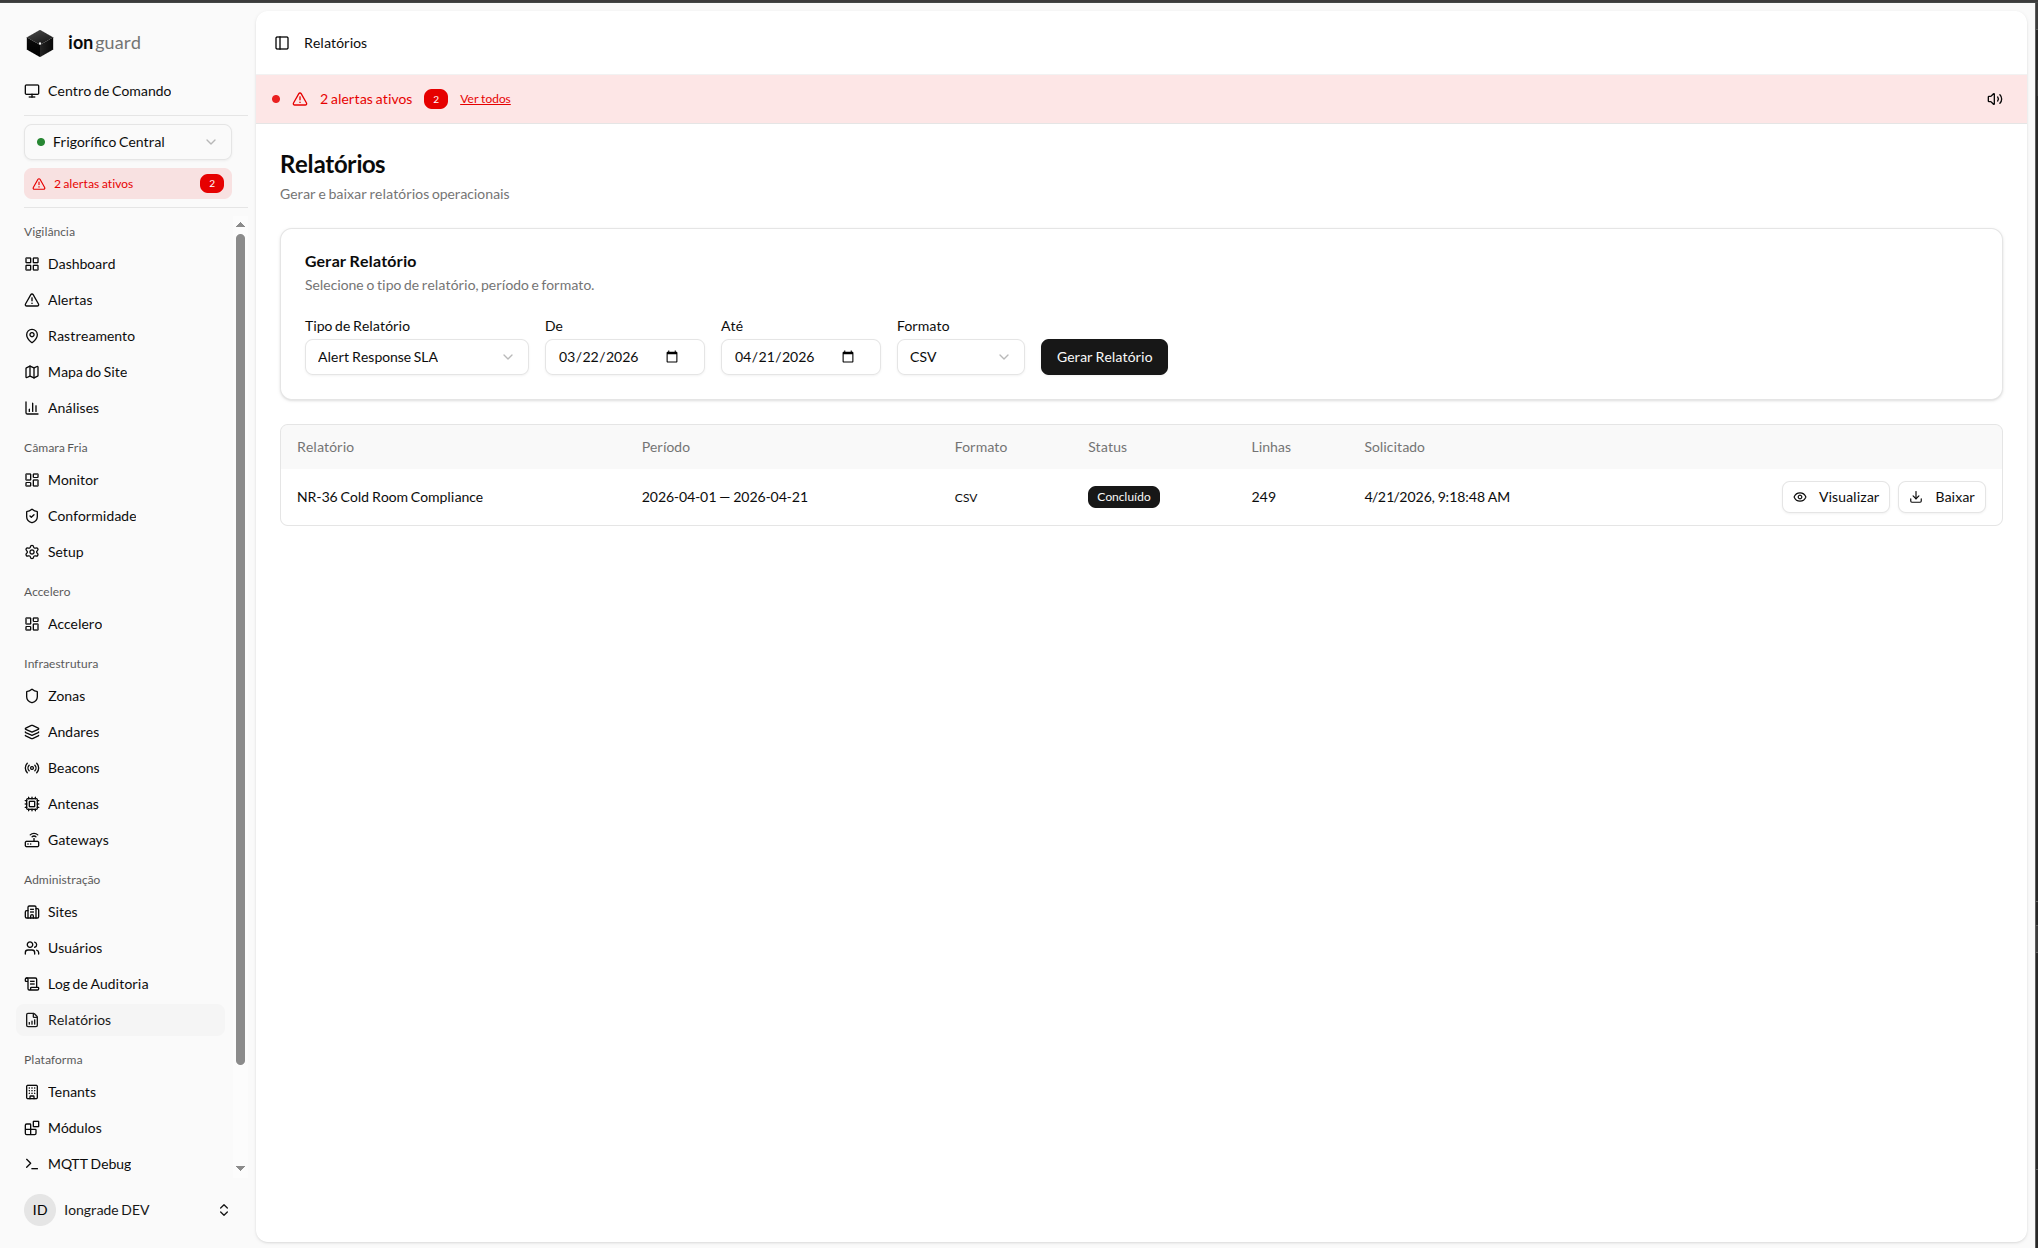Click period 2026-04-01 — 2026-04-21 cell
Viewport: 2038px width, 1248px height.
(x=725, y=497)
